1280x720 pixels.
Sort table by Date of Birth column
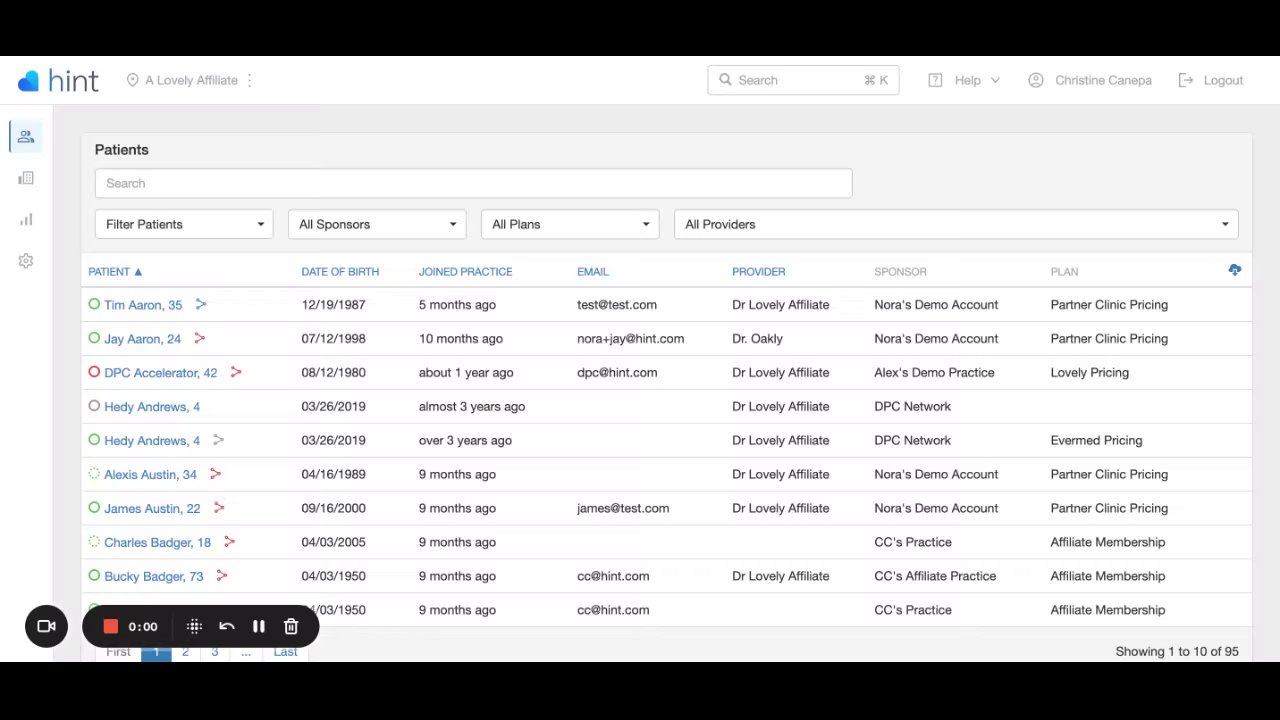pyautogui.click(x=340, y=271)
